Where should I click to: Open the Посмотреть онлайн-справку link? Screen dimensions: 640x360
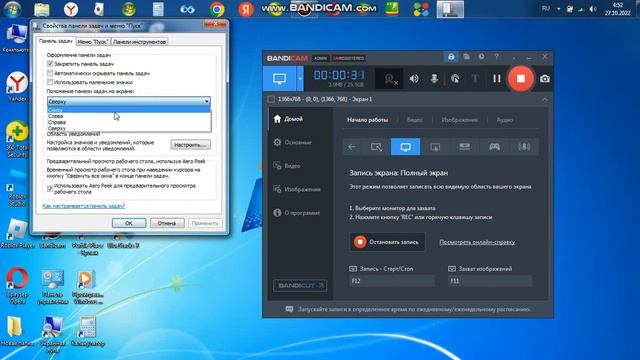click(477, 242)
